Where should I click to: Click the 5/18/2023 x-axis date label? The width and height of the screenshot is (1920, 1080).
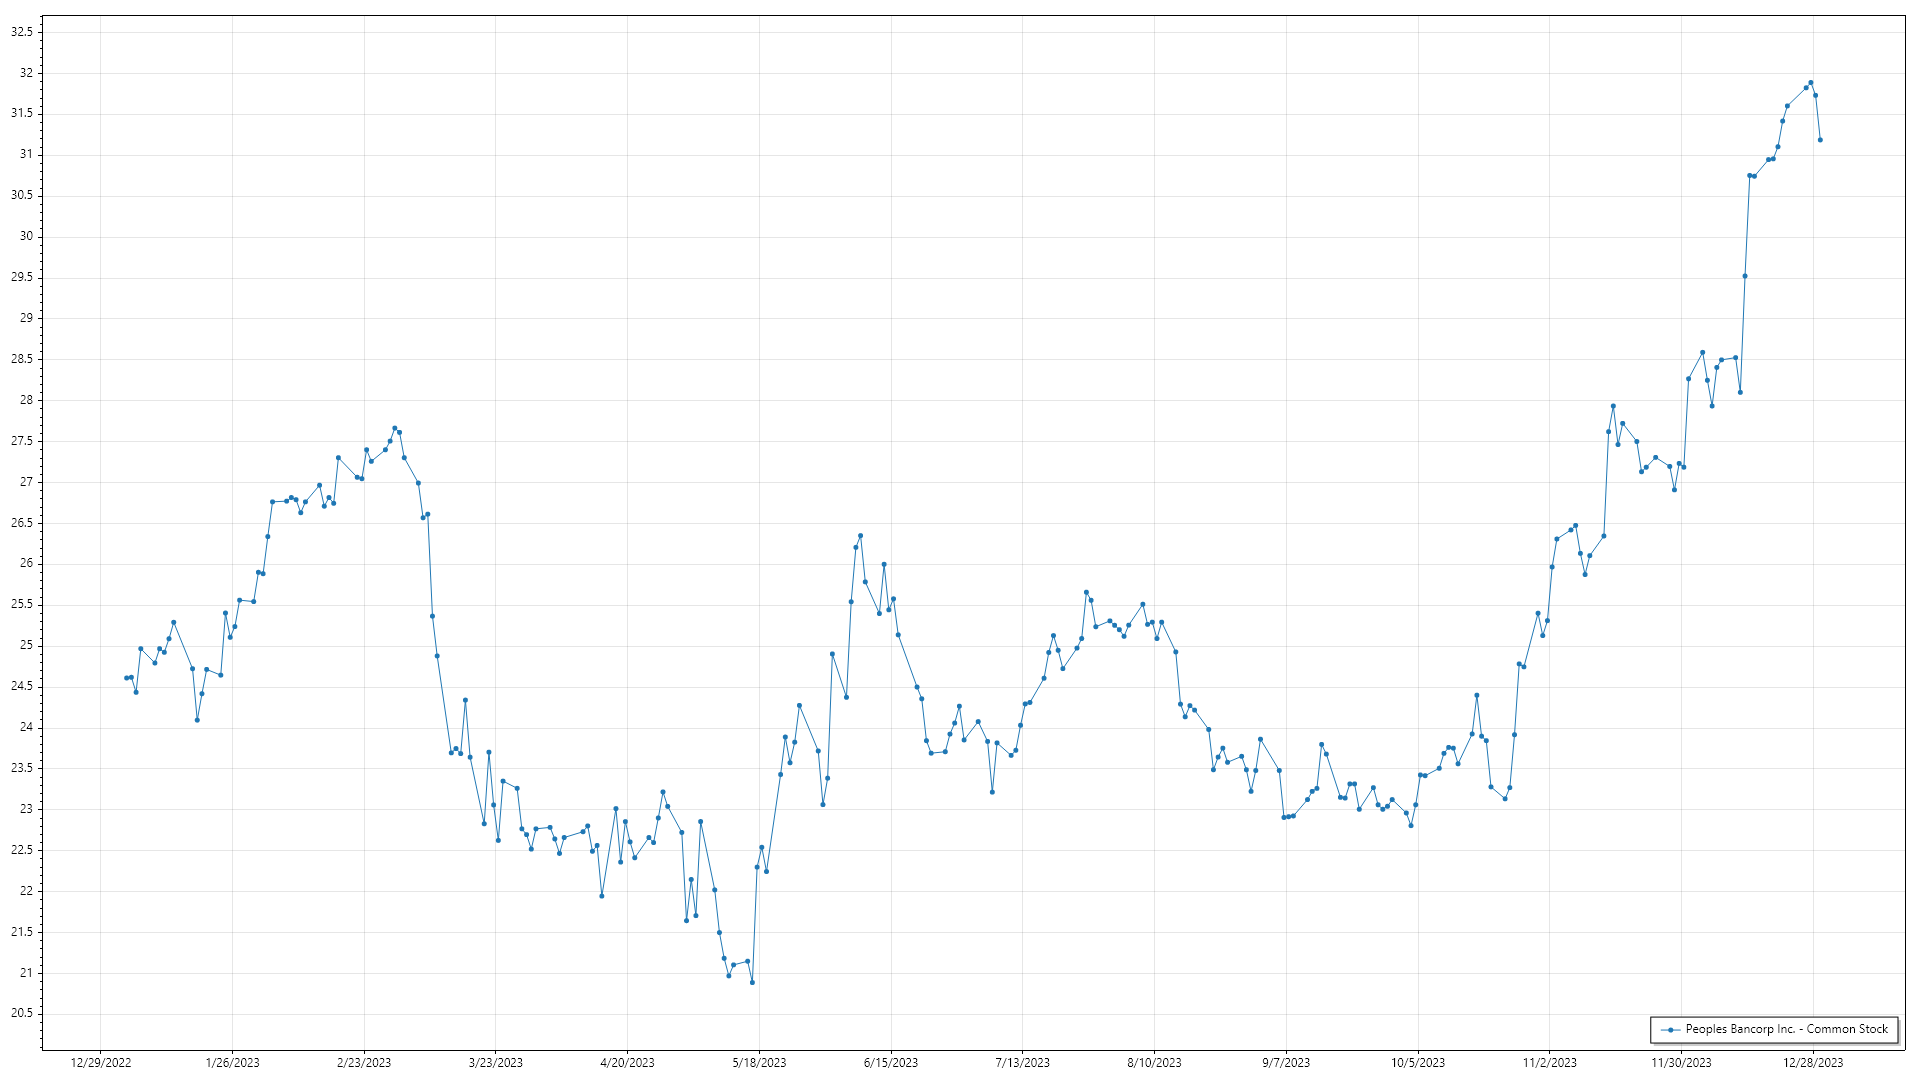pos(759,1062)
